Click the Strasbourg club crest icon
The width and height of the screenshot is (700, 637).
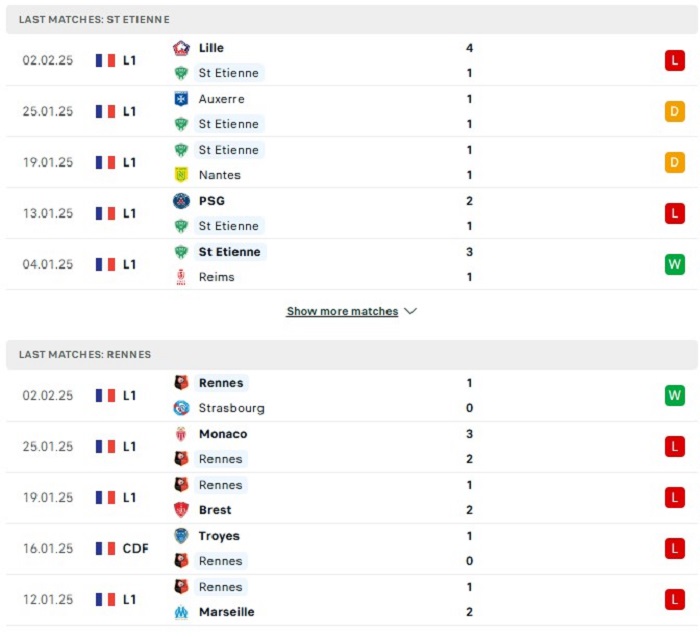point(181,408)
